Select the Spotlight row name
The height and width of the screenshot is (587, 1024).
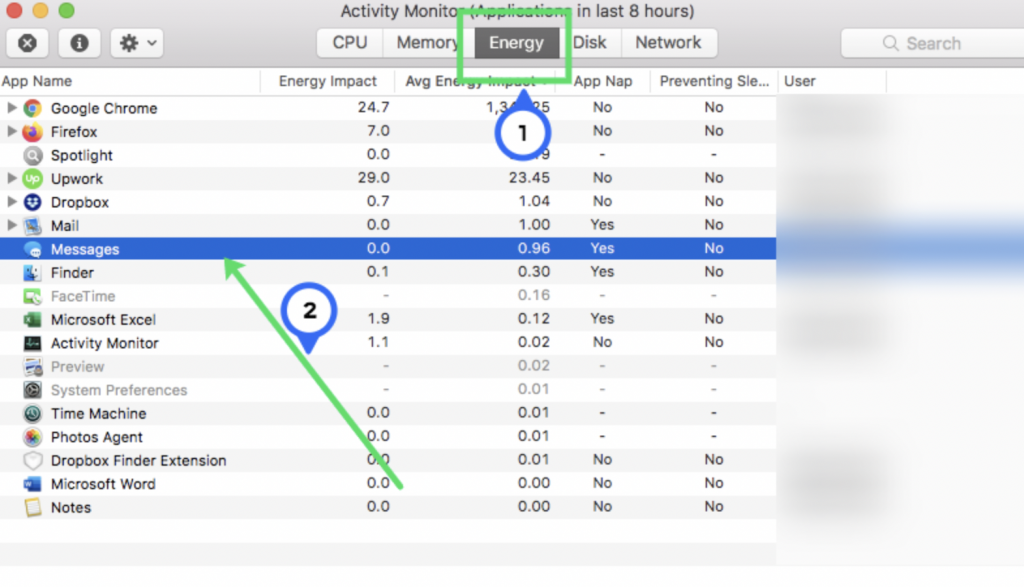82,155
